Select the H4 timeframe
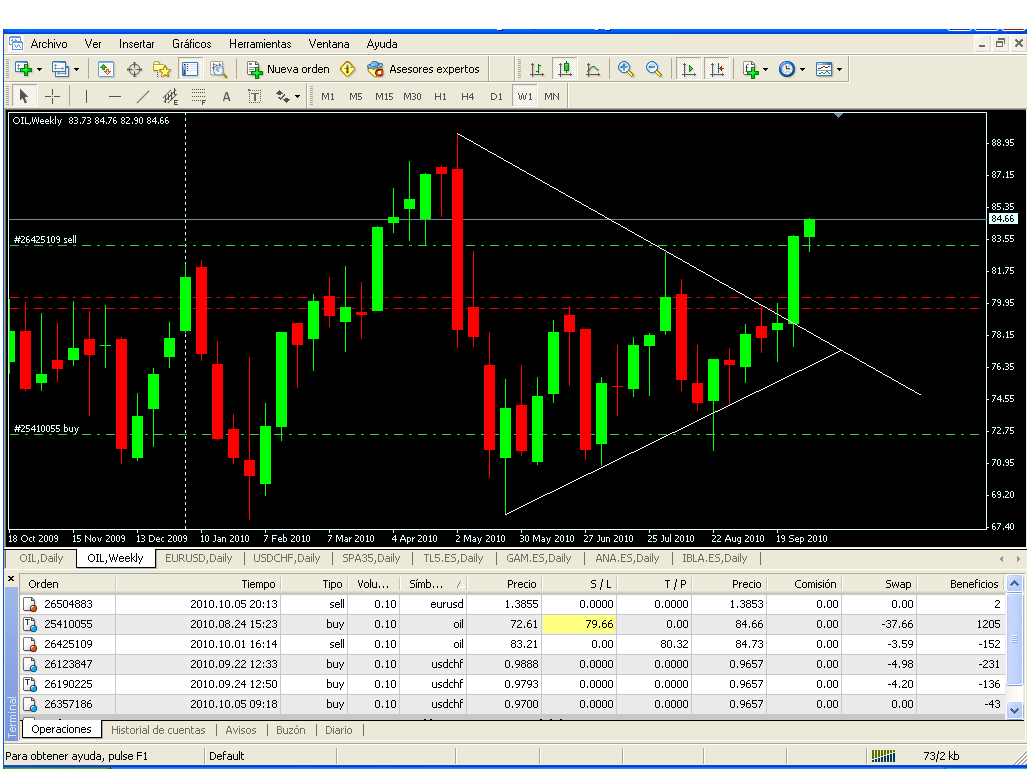This screenshot has width=1032, height=769. (x=467, y=97)
